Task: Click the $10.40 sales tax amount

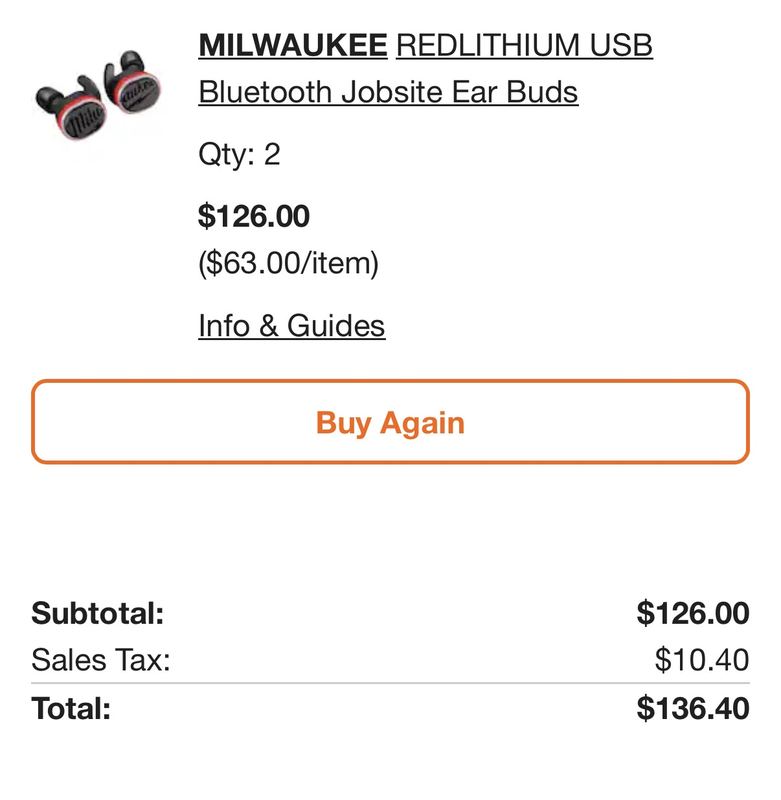Action: pyautogui.click(x=702, y=660)
